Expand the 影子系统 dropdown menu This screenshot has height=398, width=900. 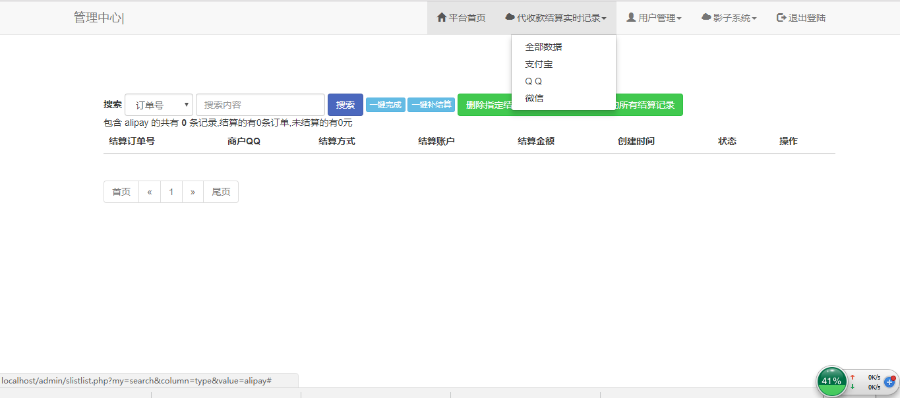point(729,18)
